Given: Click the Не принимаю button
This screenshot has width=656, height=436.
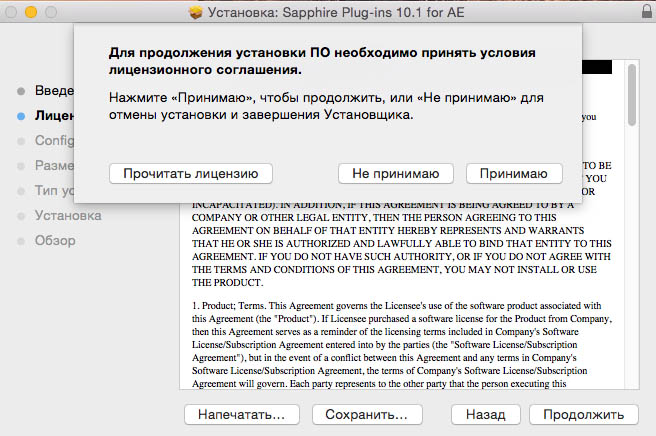Looking at the screenshot, I should [395, 173].
